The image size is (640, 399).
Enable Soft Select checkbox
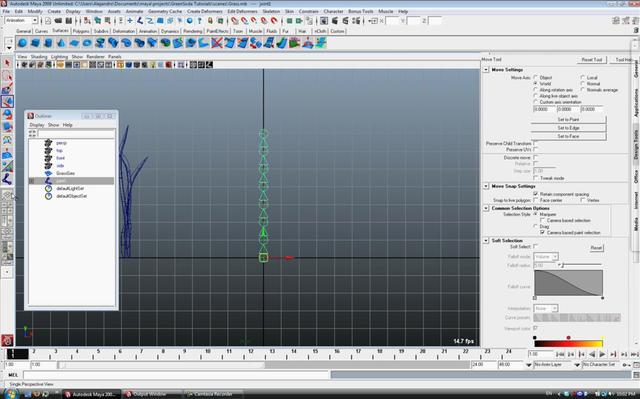point(536,246)
